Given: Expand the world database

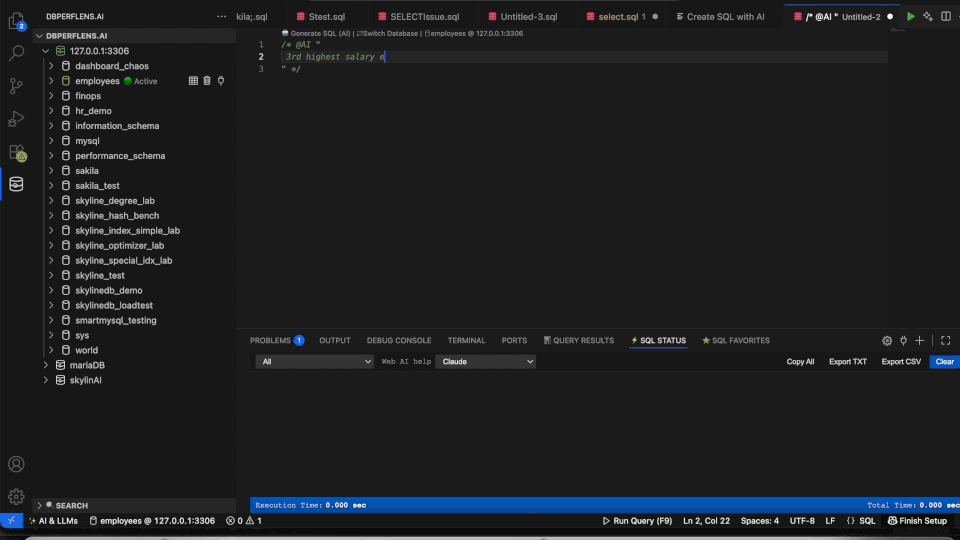Looking at the screenshot, I should [x=51, y=350].
